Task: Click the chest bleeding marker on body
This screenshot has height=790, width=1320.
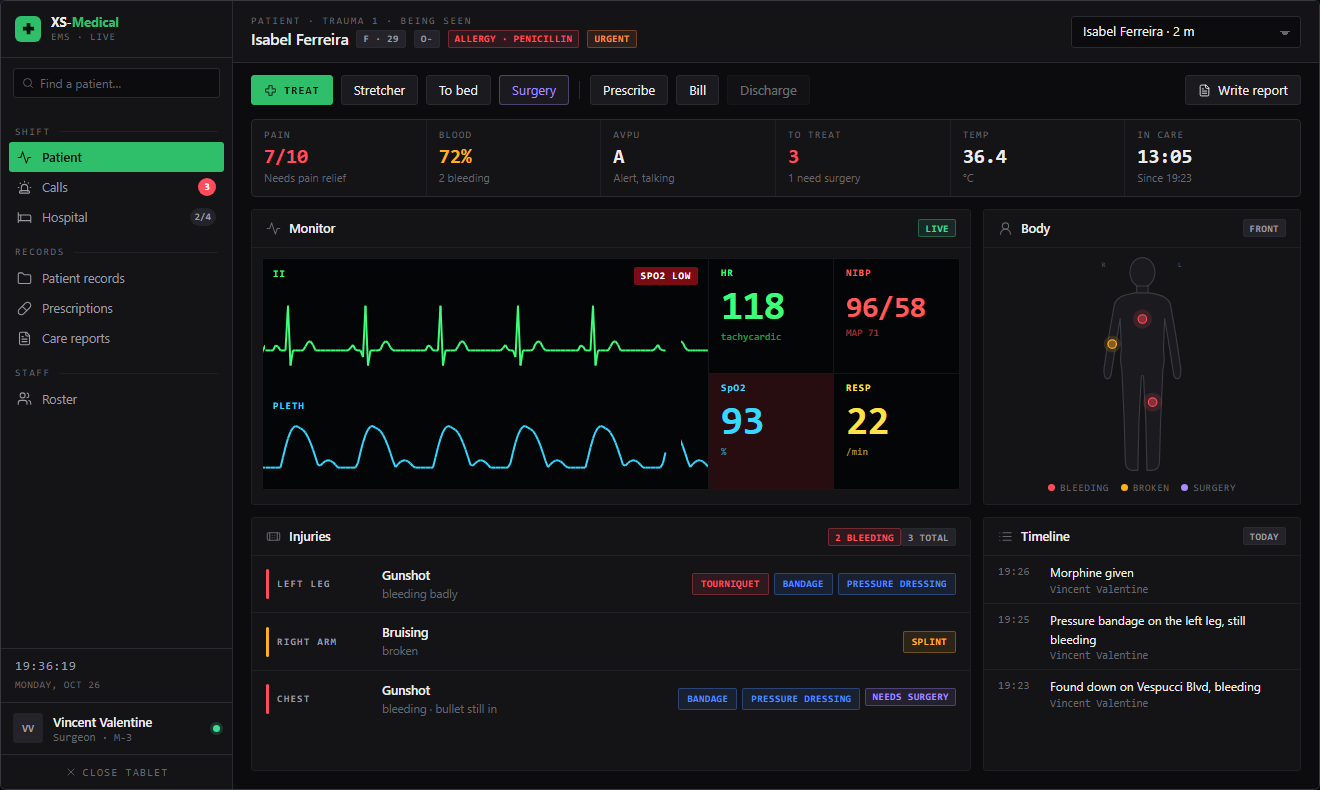Action: [x=1142, y=318]
